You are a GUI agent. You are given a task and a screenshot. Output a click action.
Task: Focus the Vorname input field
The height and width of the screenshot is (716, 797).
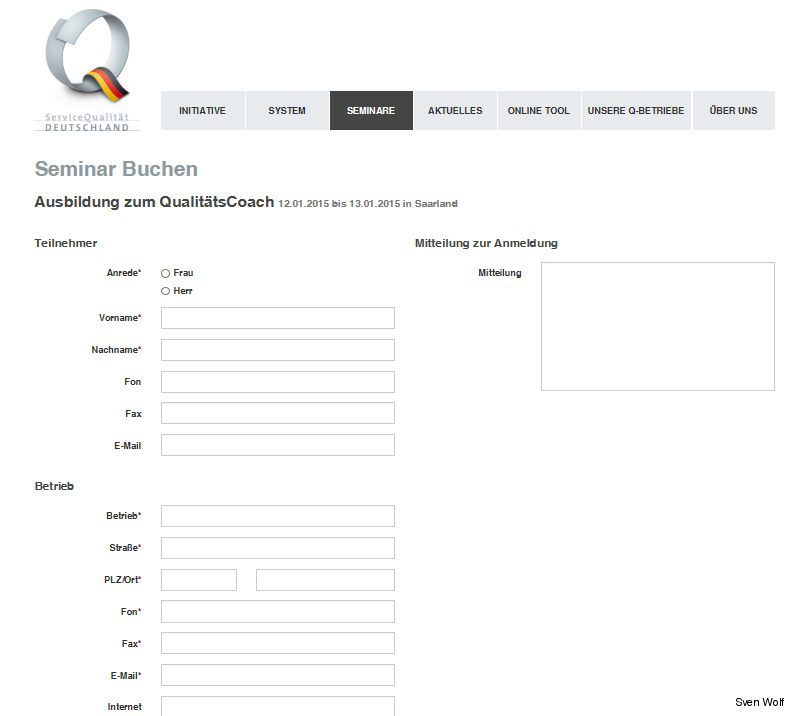tap(277, 318)
